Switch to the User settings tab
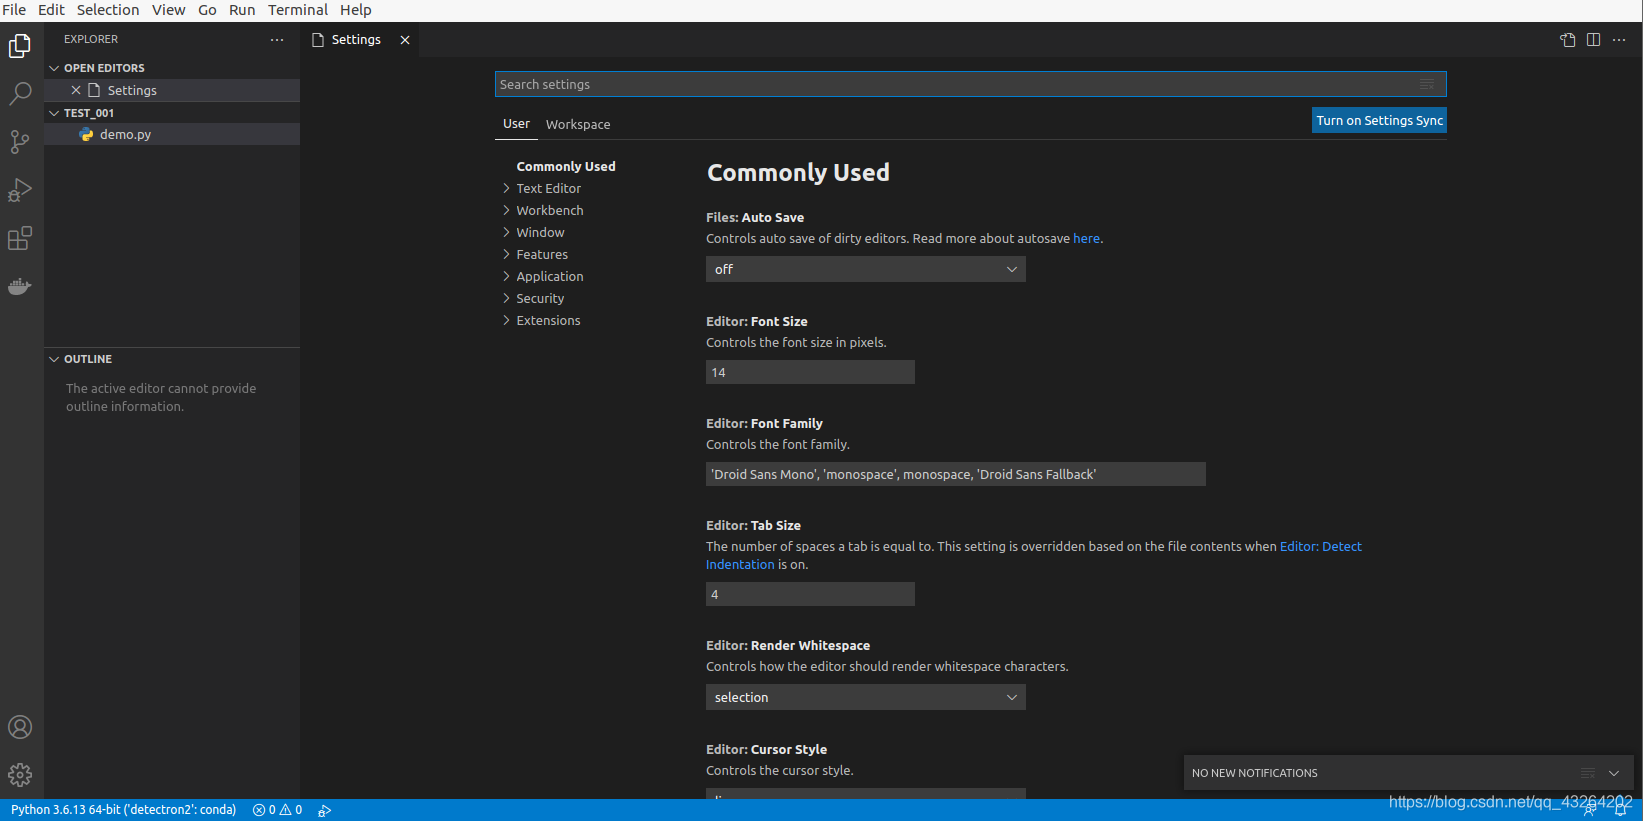The width and height of the screenshot is (1643, 821). 516,124
